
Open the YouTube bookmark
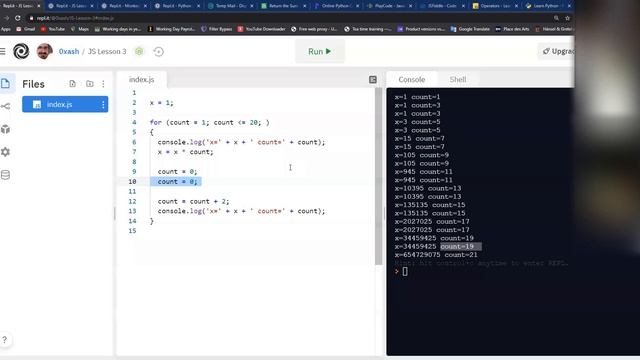coord(53,29)
